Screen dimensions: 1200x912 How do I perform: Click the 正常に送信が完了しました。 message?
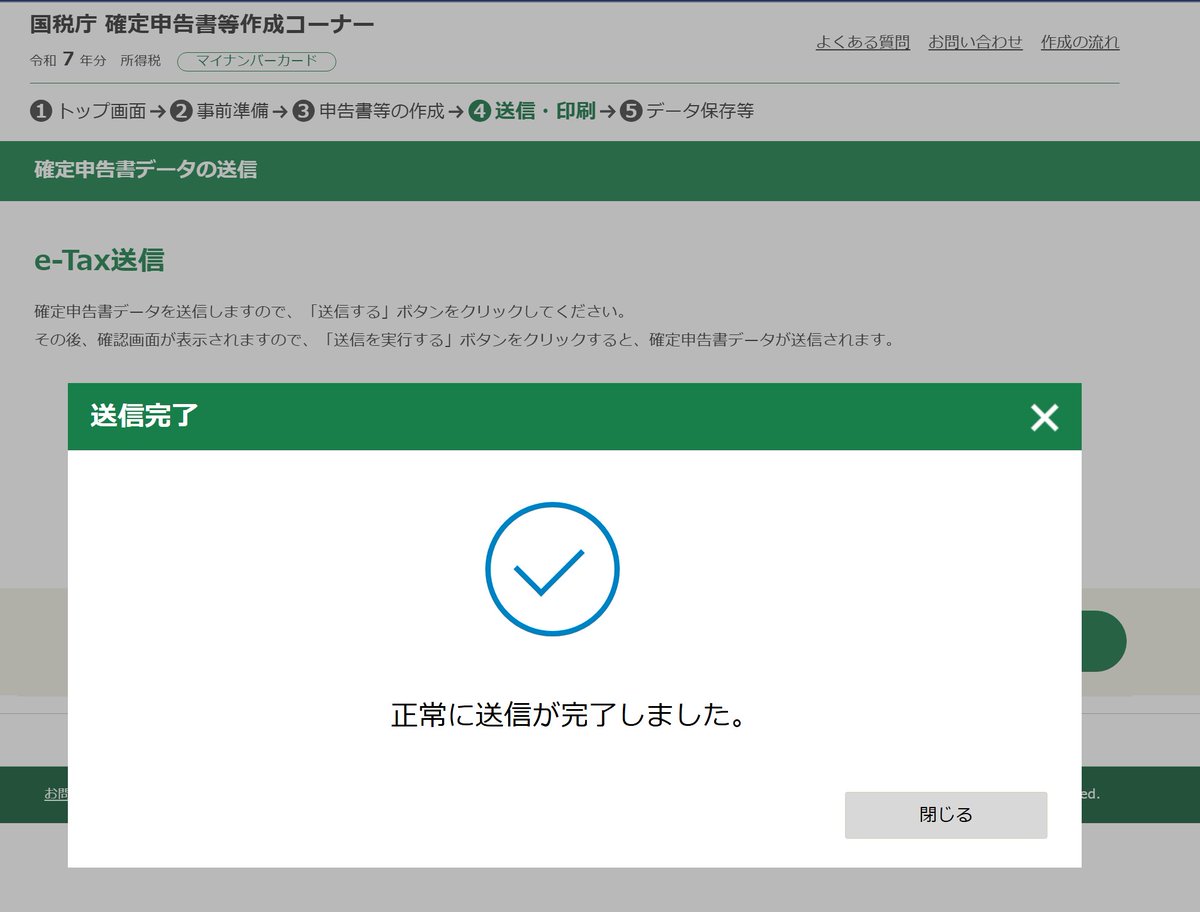tap(569, 716)
